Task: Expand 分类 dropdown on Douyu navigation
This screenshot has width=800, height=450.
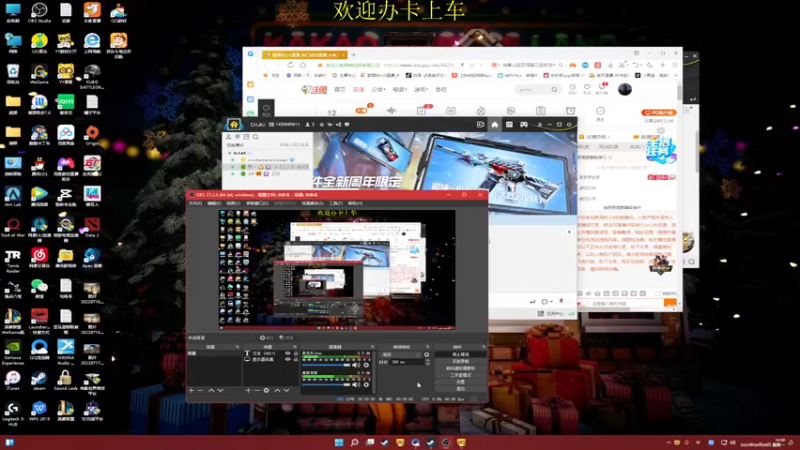Action: [x=379, y=89]
